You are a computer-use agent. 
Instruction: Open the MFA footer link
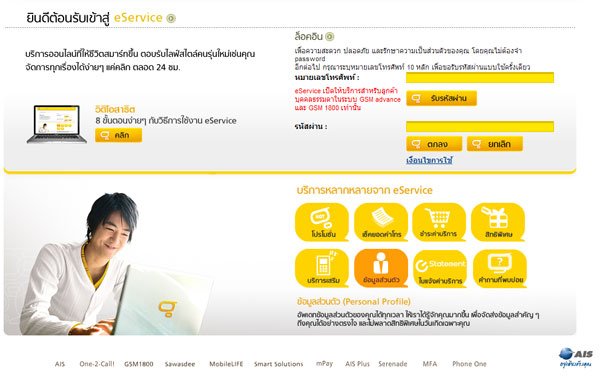[x=430, y=364]
